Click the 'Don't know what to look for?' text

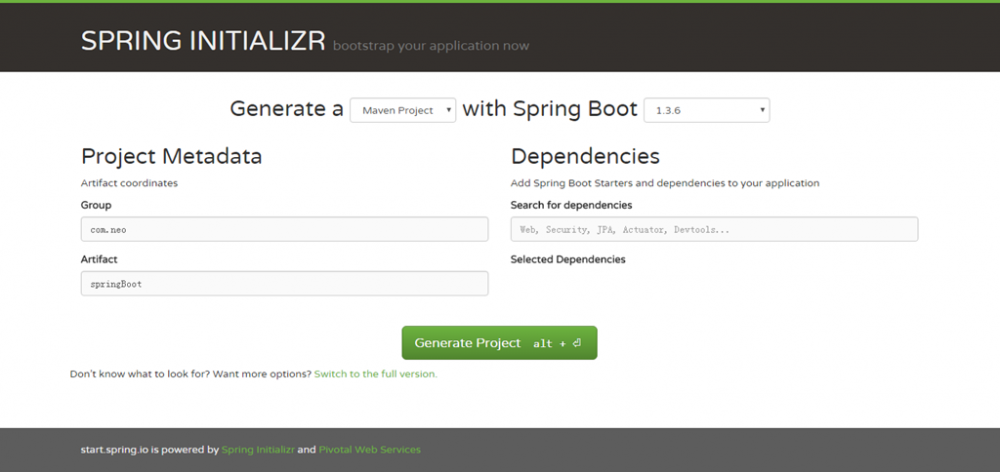(140, 374)
